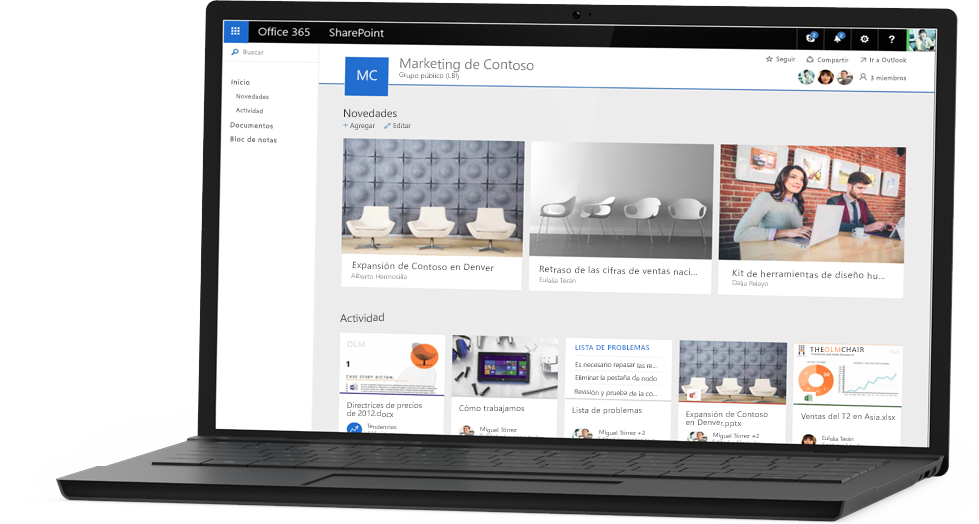Go to Inicio in left navigation
Viewport: 979px width, 524px height.
pos(240,82)
